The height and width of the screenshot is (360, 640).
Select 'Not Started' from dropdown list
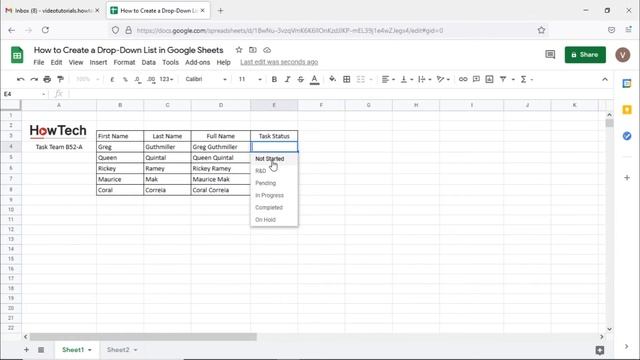[x=274, y=158]
